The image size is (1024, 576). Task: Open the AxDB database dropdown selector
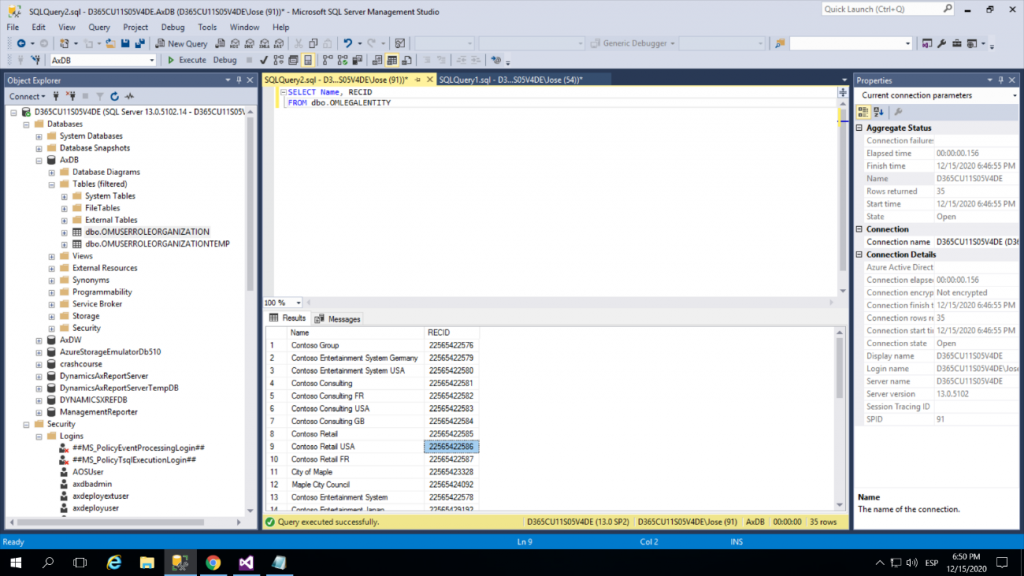click(151, 60)
